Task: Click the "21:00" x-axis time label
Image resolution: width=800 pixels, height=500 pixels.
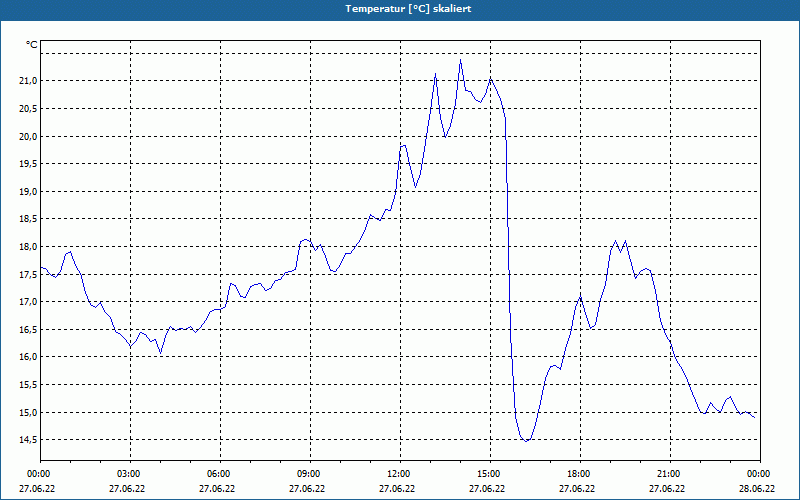Action: point(670,474)
